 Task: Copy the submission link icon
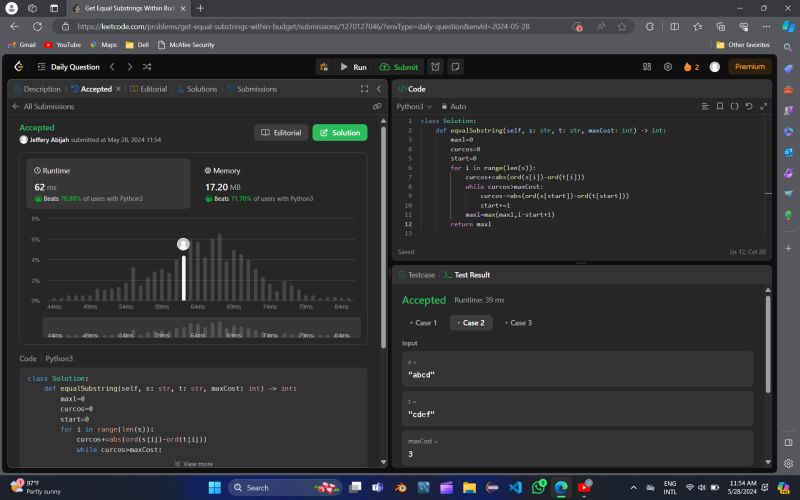click(x=377, y=106)
